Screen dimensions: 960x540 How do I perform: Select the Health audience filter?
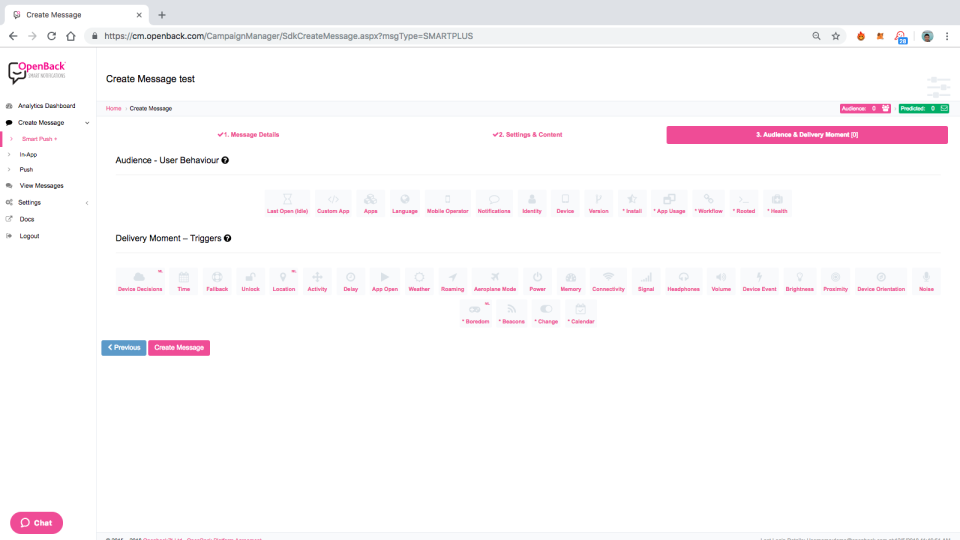tap(778, 203)
